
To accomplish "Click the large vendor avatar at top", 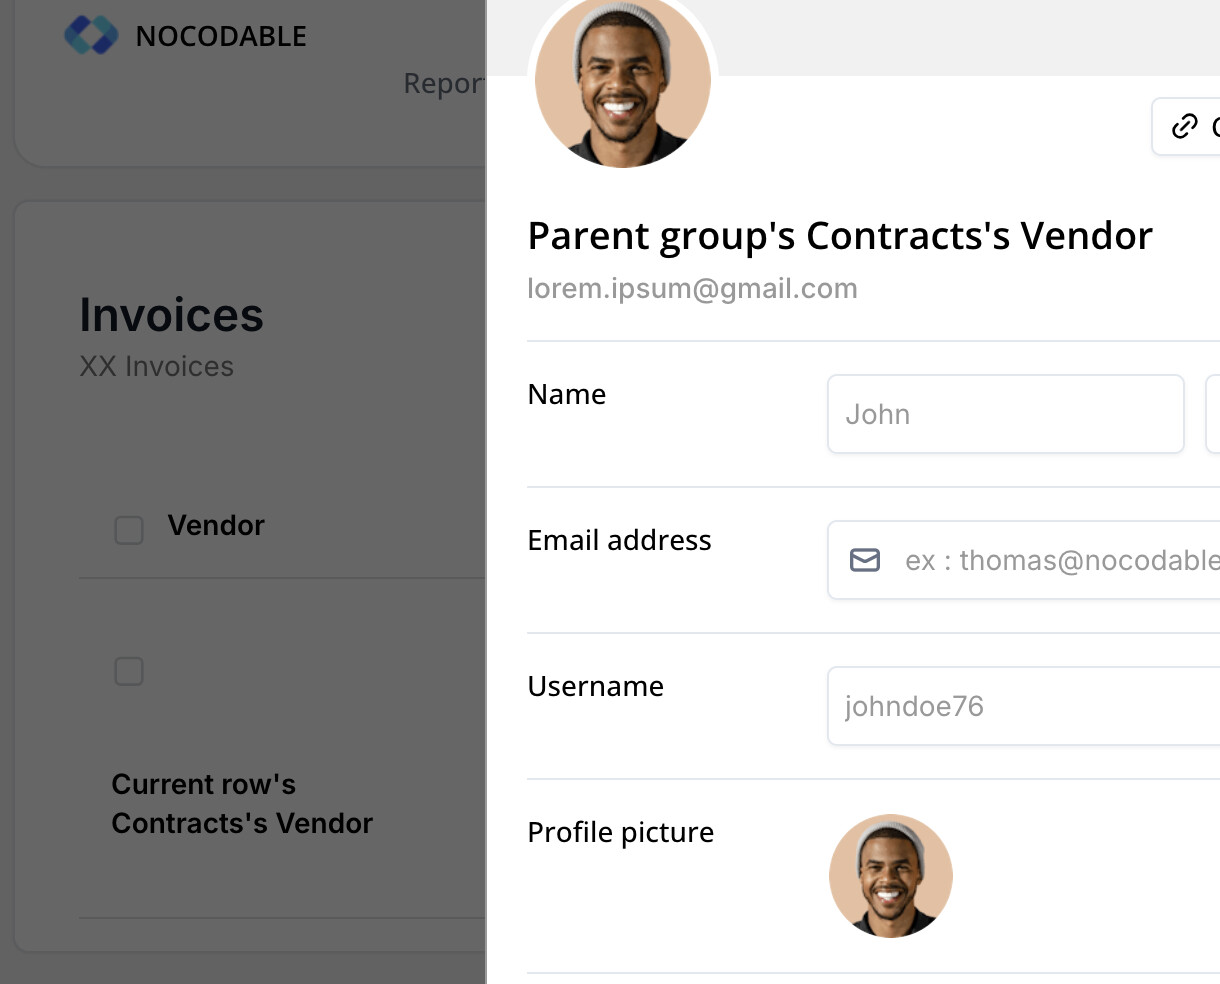I will [623, 83].
